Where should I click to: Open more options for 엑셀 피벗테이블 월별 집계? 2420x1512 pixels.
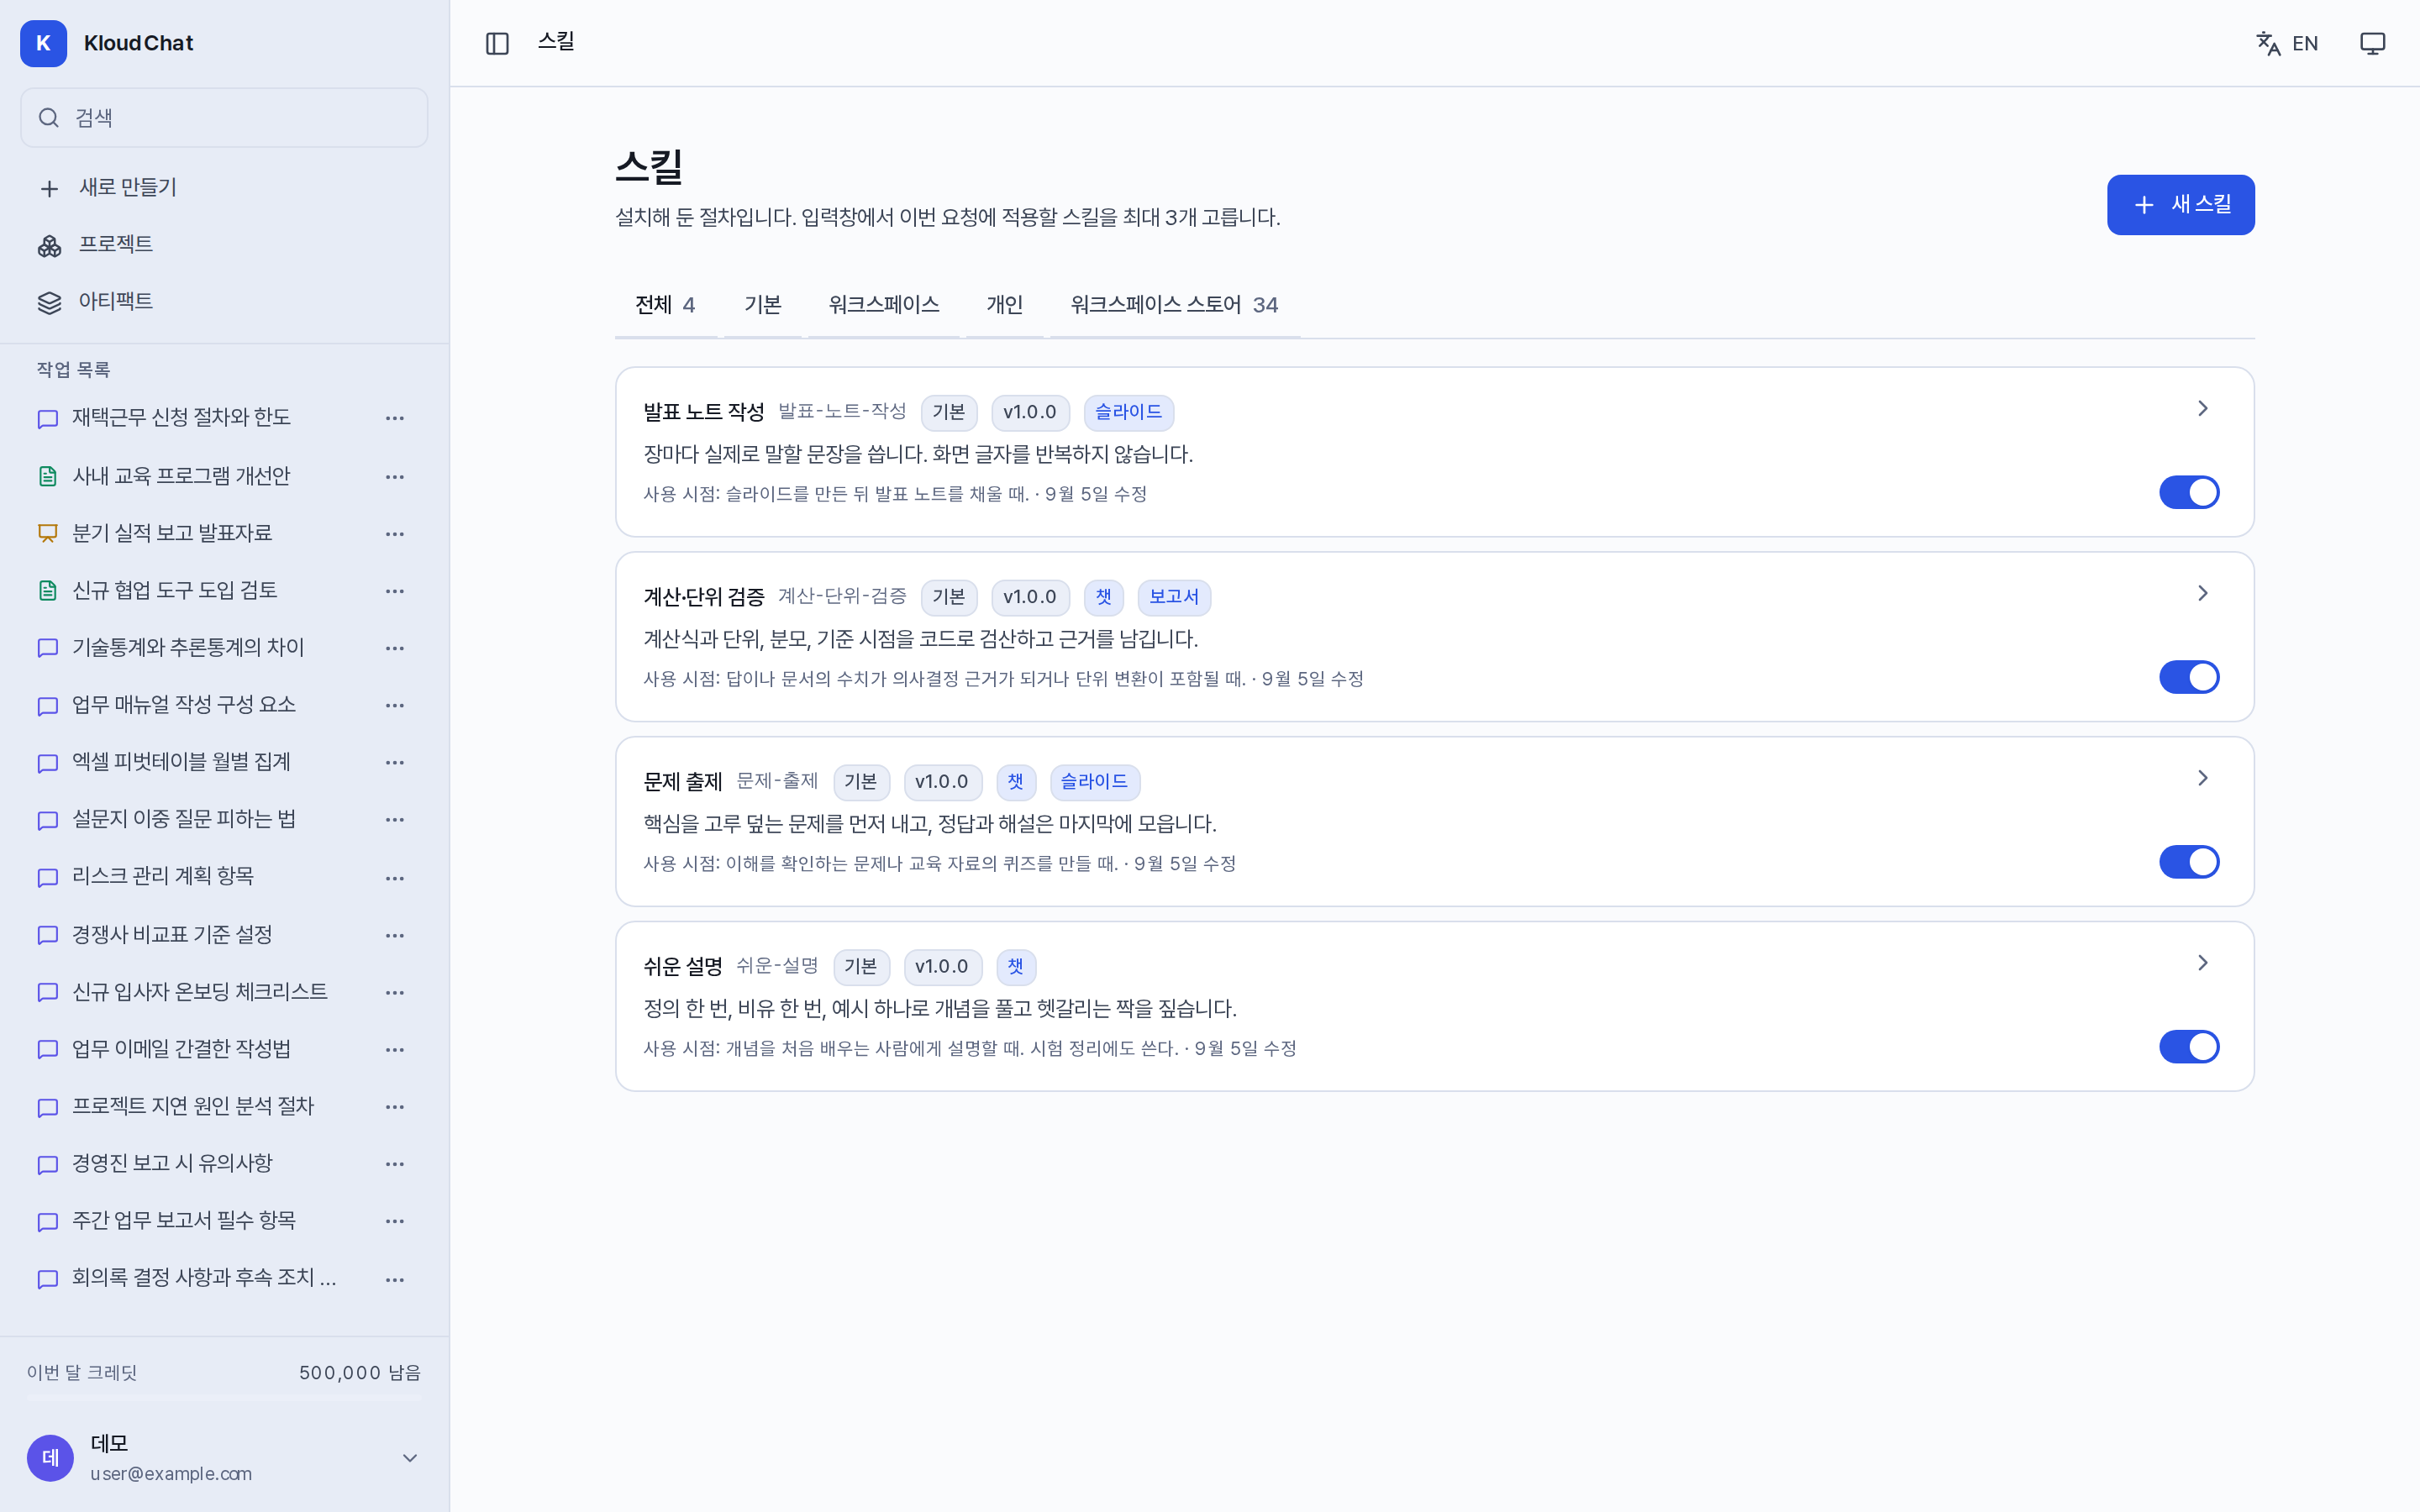click(x=395, y=762)
